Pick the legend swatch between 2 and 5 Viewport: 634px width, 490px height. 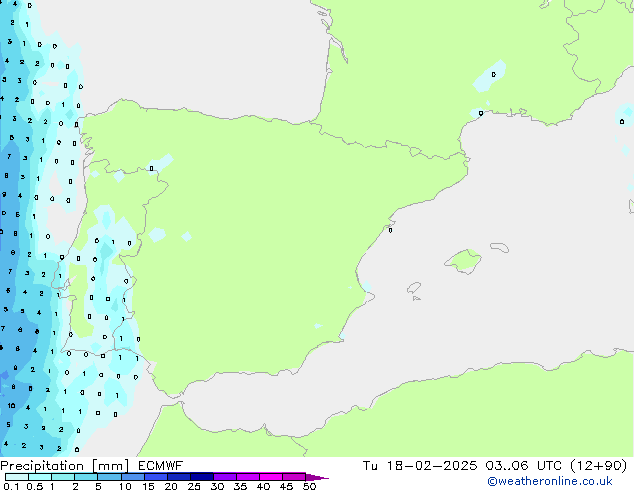click(86, 477)
